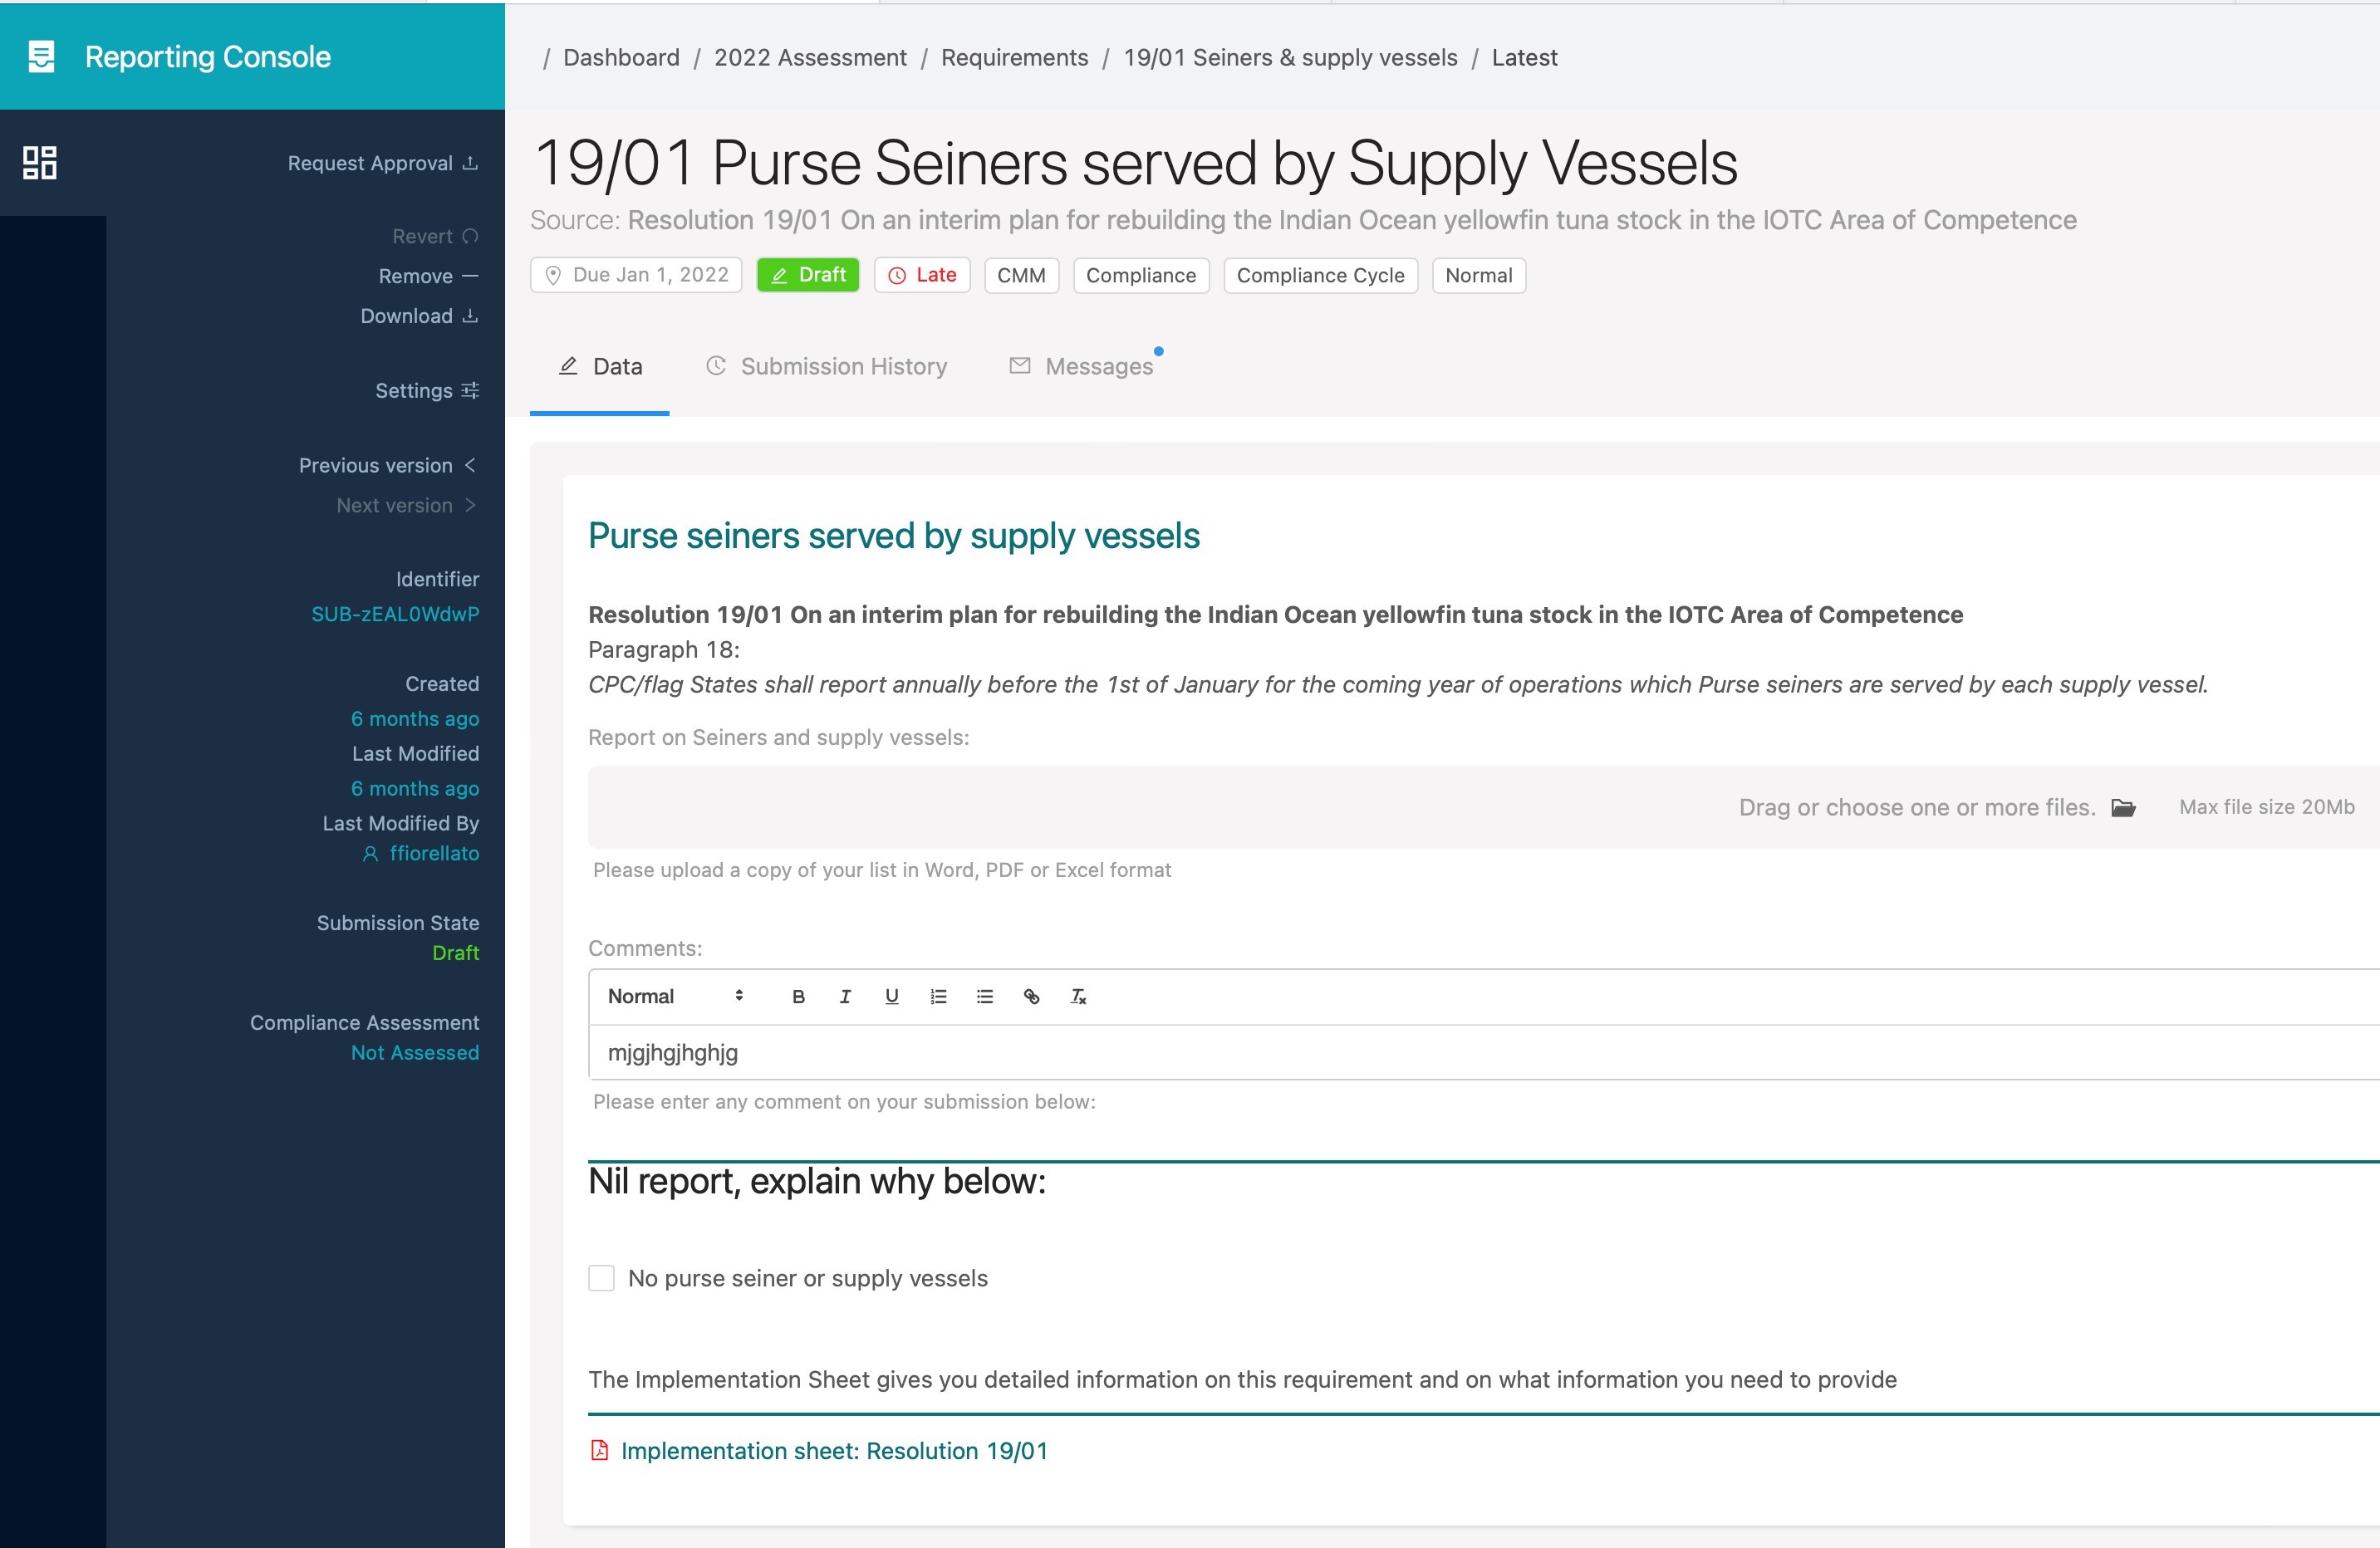Insert a link in Comments editor
The image size is (2380, 1548).
[x=1031, y=996]
